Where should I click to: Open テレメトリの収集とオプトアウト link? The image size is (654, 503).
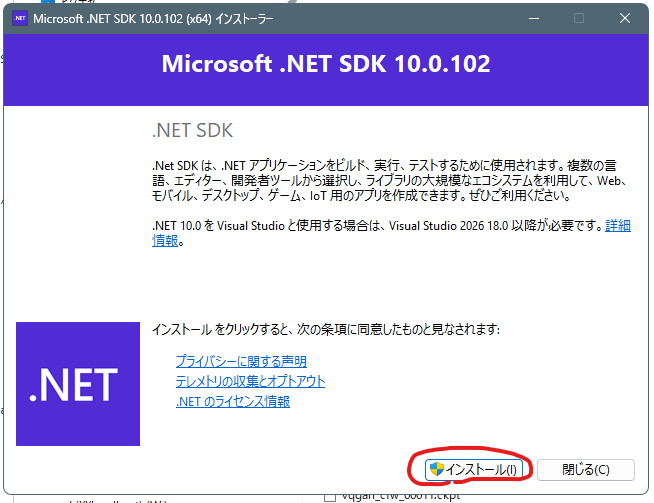[x=250, y=381]
